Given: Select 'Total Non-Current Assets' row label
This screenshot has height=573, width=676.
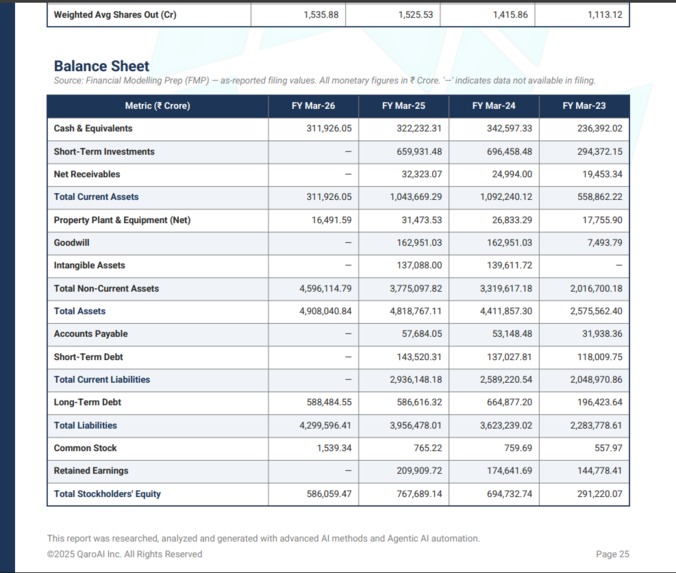Looking at the screenshot, I should (106, 289).
